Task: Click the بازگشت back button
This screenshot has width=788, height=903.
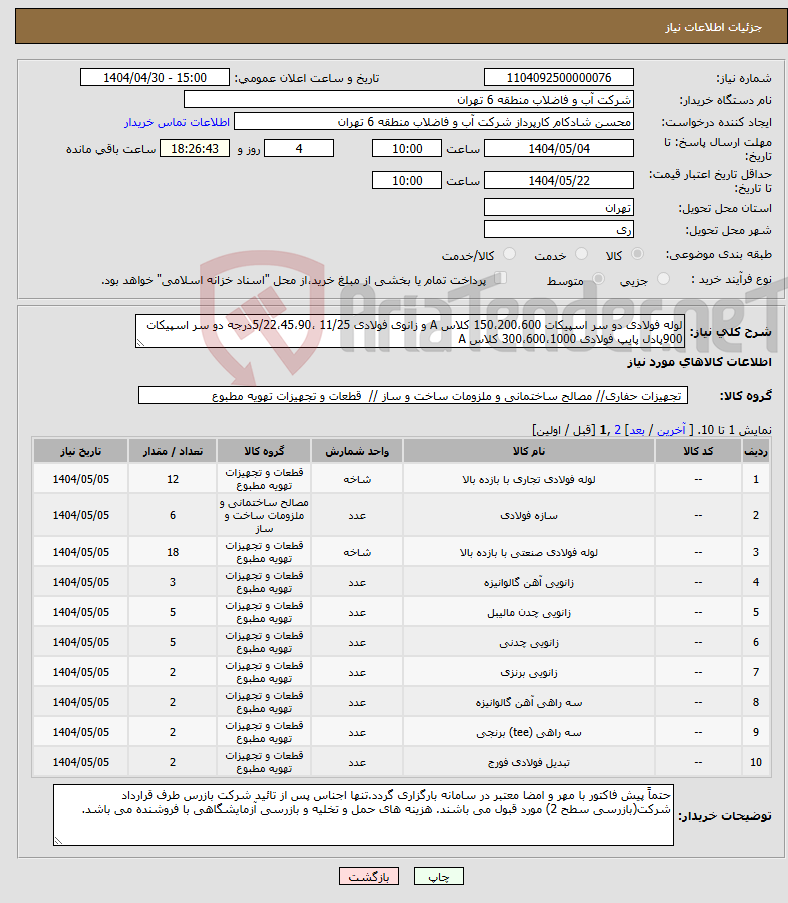Action: [369, 876]
